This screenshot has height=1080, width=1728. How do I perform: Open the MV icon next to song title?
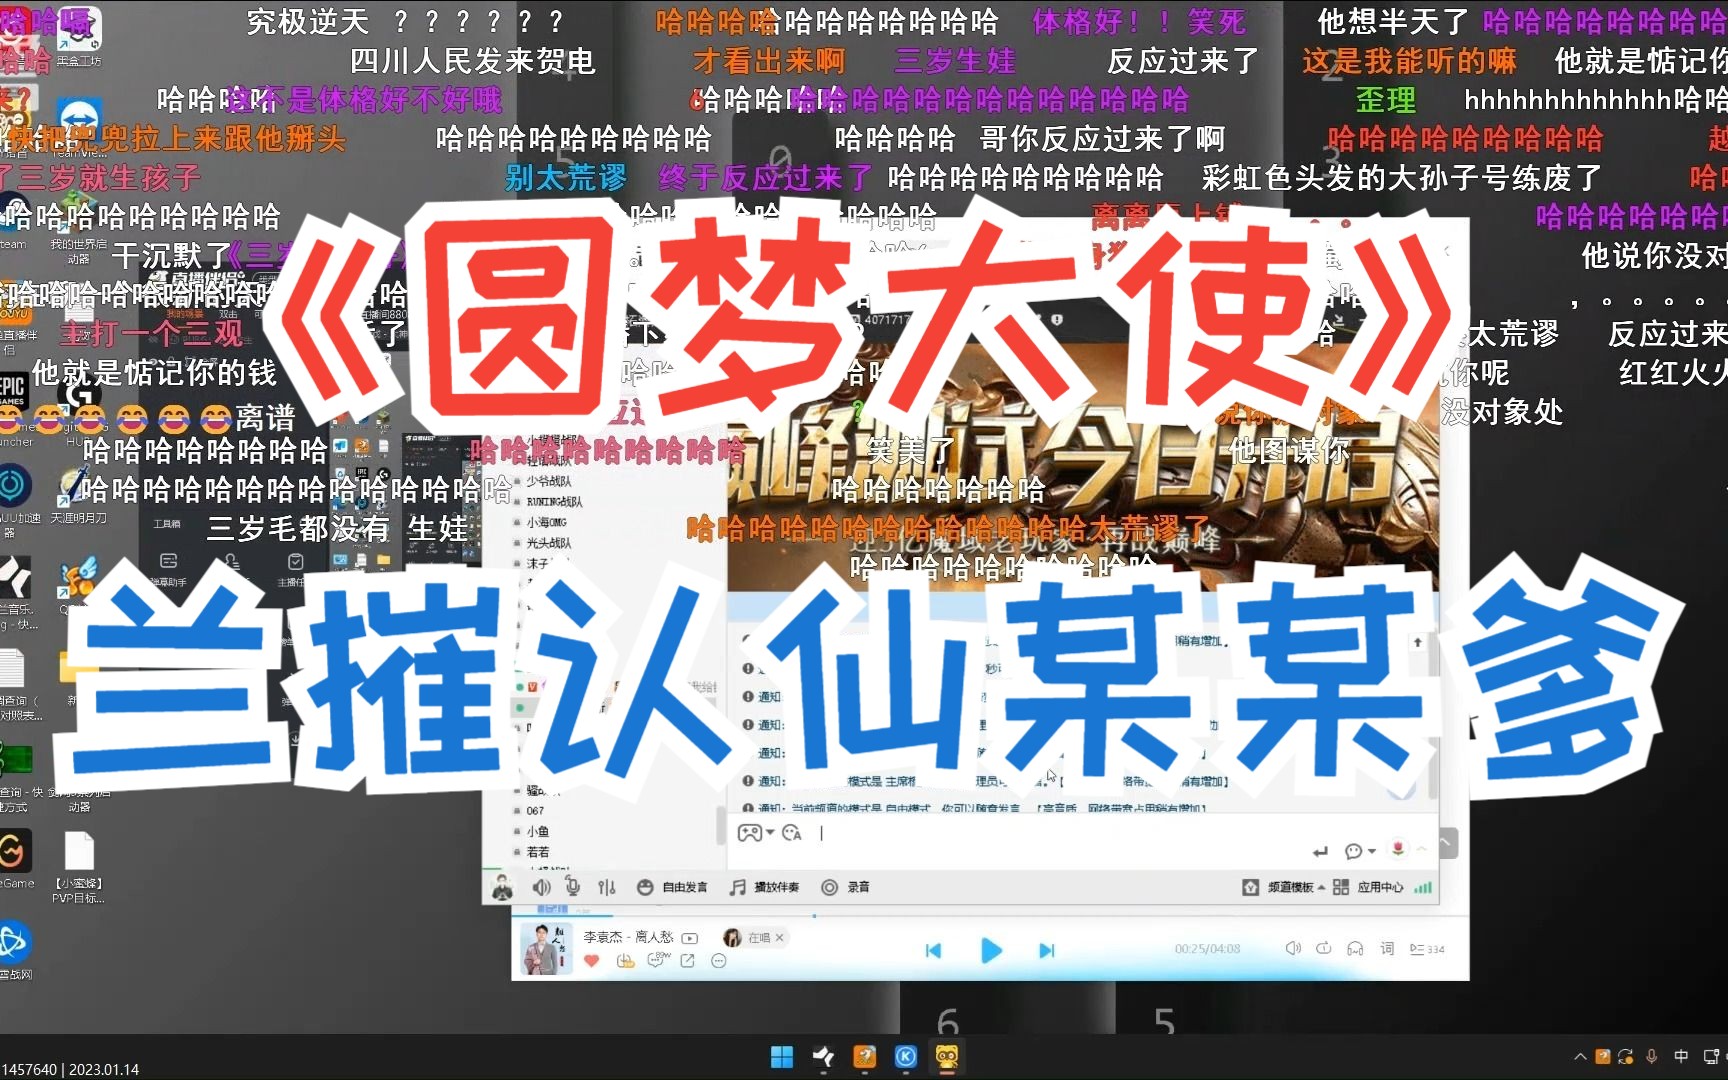coord(690,938)
